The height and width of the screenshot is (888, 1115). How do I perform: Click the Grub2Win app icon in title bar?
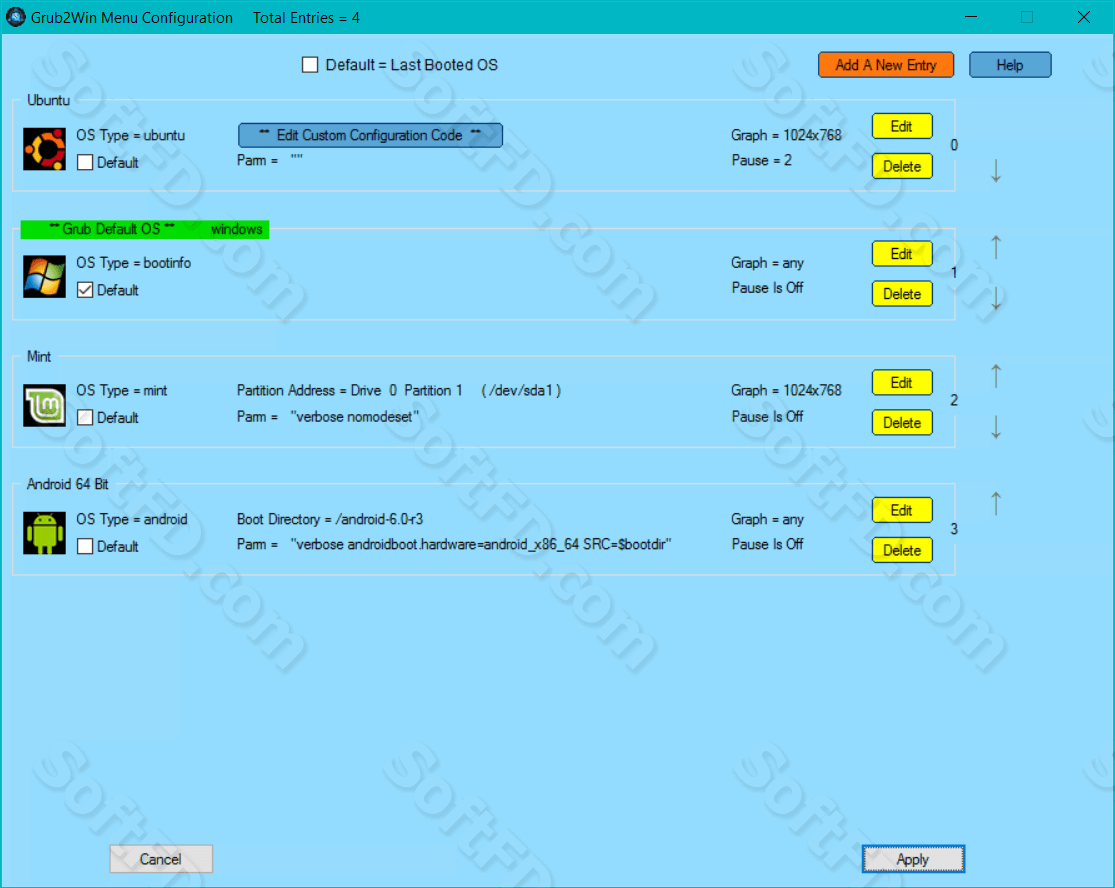[15, 17]
